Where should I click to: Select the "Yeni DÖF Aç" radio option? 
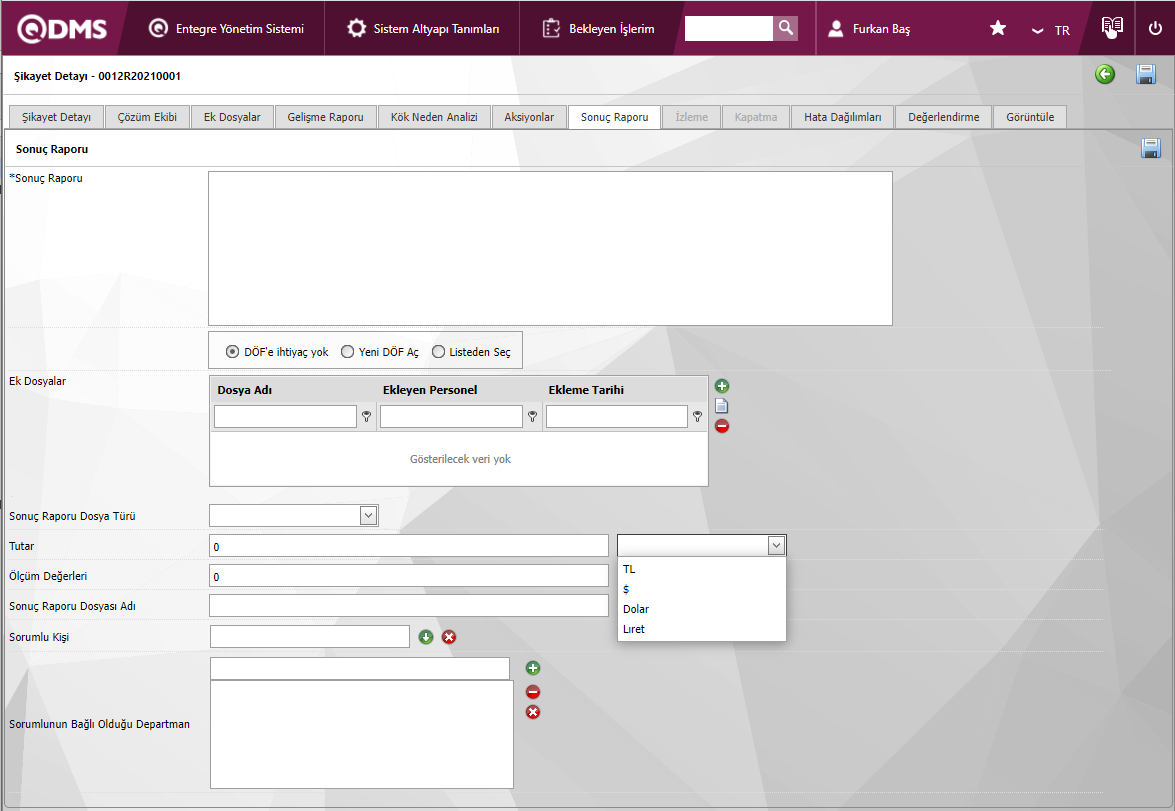click(x=348, y=352)
